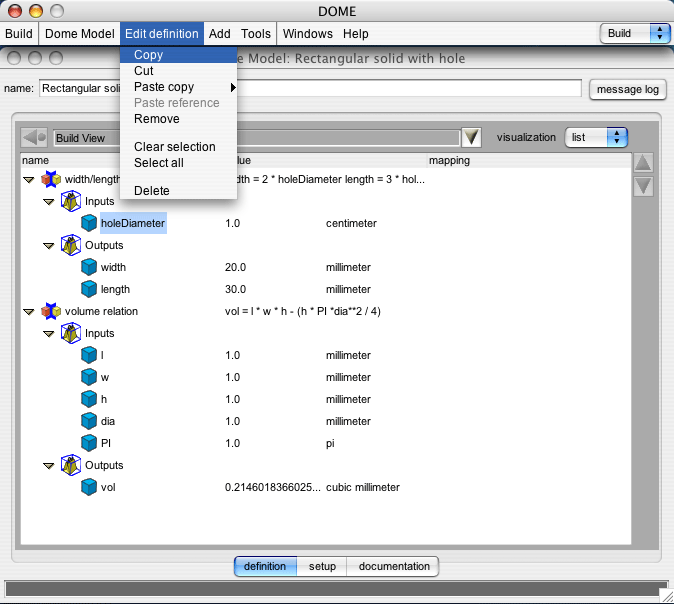Click the volume relation equation text
This screenshot has height=604, width=674.
[303, 311]
